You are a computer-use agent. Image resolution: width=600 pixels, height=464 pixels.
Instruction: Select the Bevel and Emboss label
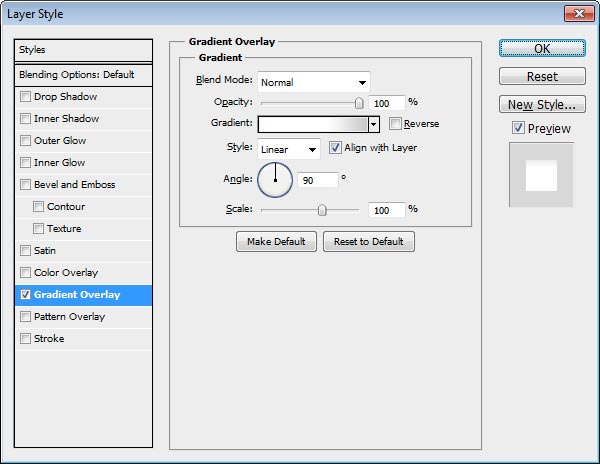coord(75,184)
